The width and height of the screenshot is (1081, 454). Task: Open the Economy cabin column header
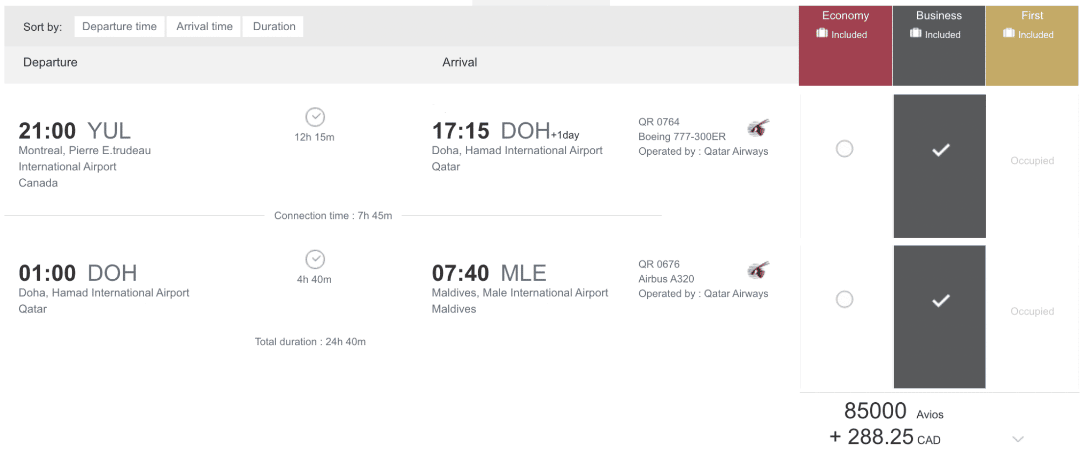click(845, 16)
